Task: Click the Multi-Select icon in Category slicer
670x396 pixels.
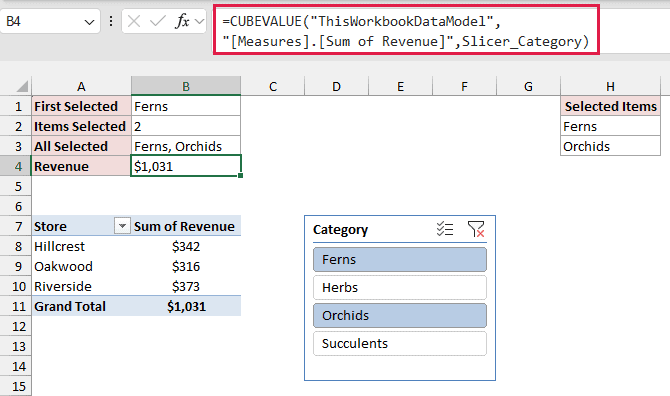Action: point(445,229)
